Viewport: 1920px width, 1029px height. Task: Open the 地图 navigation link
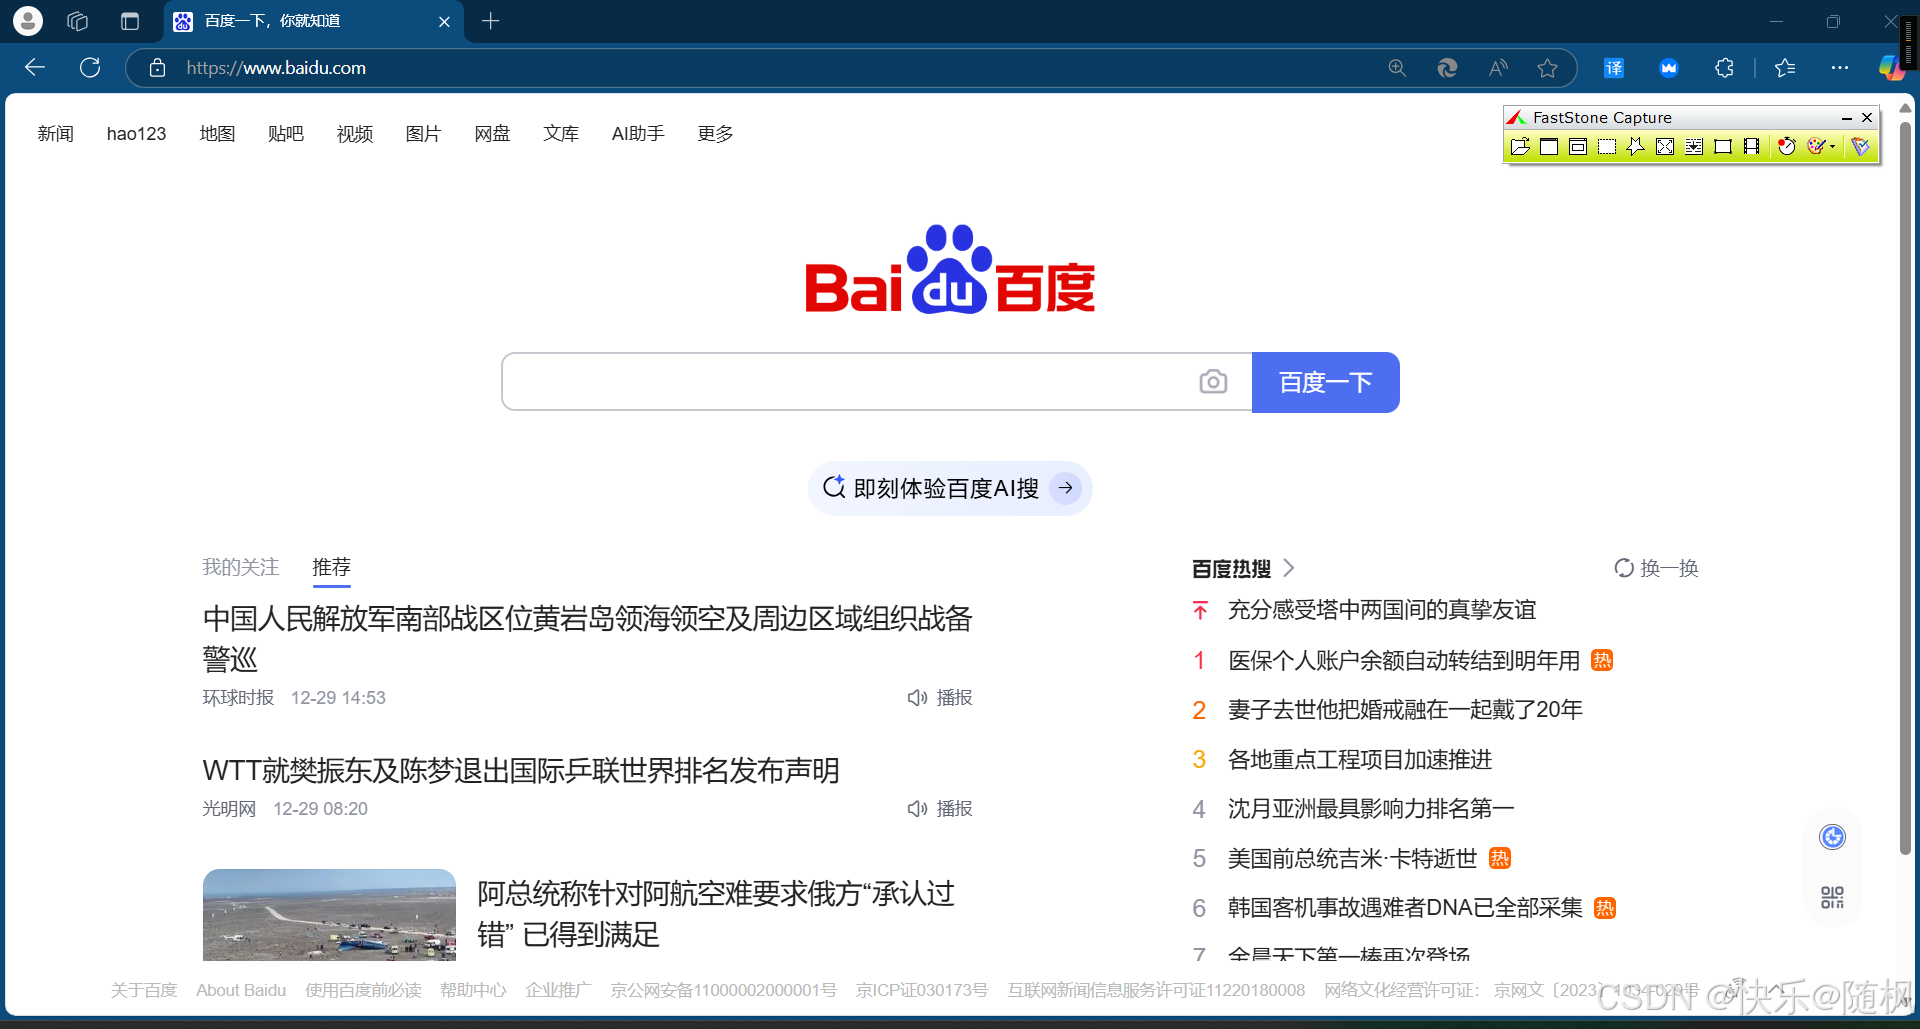(217, 134)
